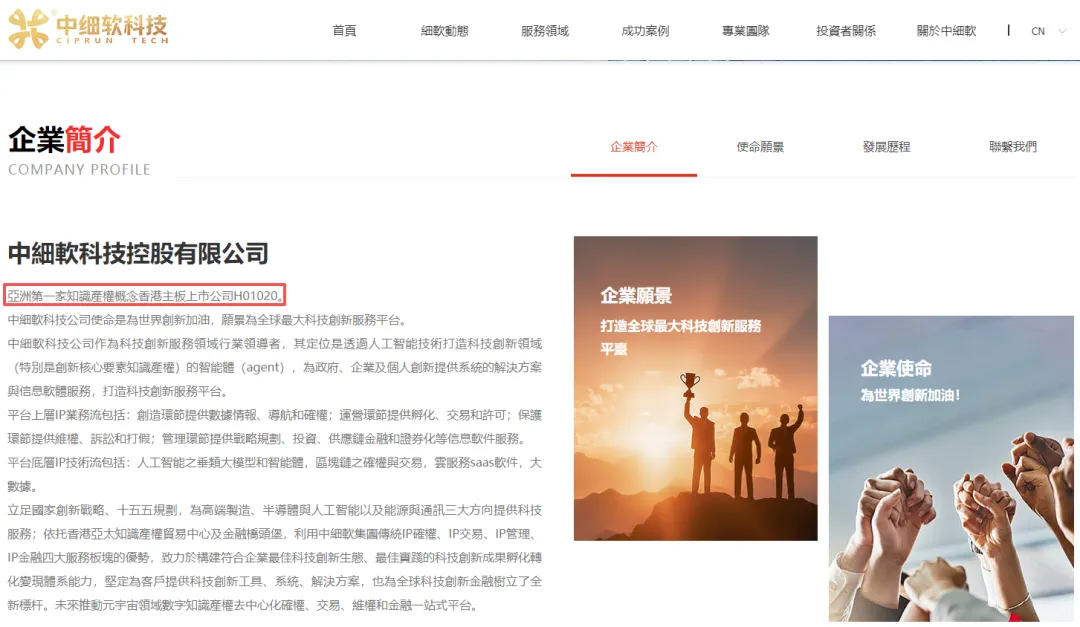Click the 企業使命 raised fists image
The height and width of the screenshot is (627, 1080).
tap(951, 469)
